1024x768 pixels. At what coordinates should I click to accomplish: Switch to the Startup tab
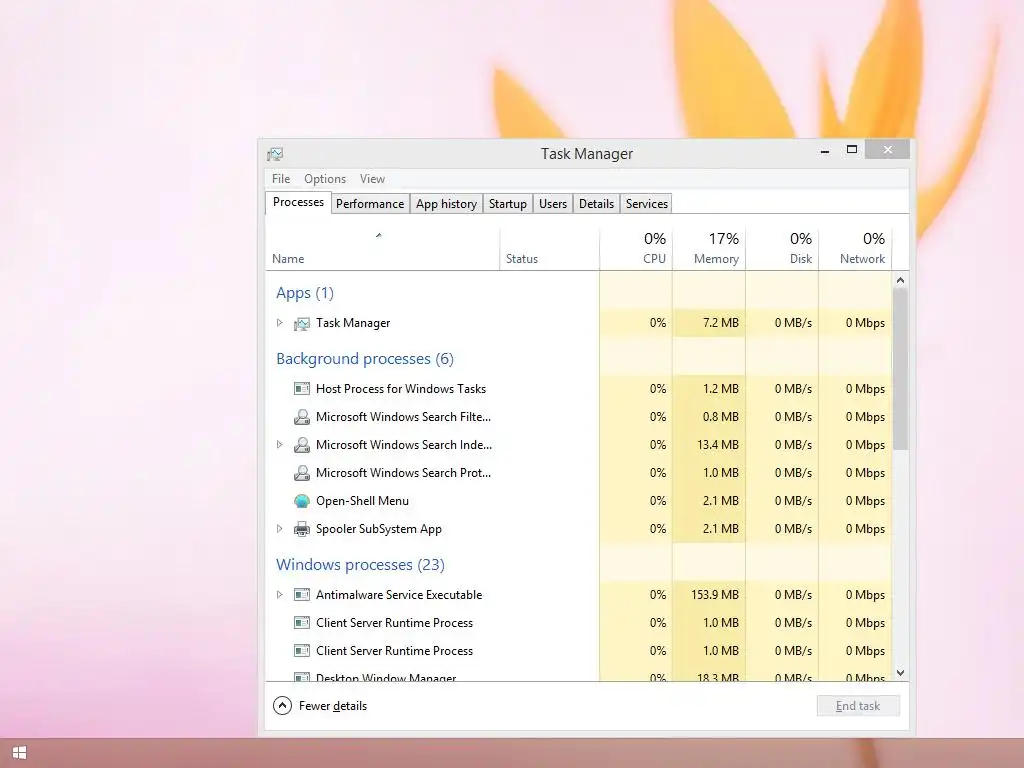click(508, 204)
